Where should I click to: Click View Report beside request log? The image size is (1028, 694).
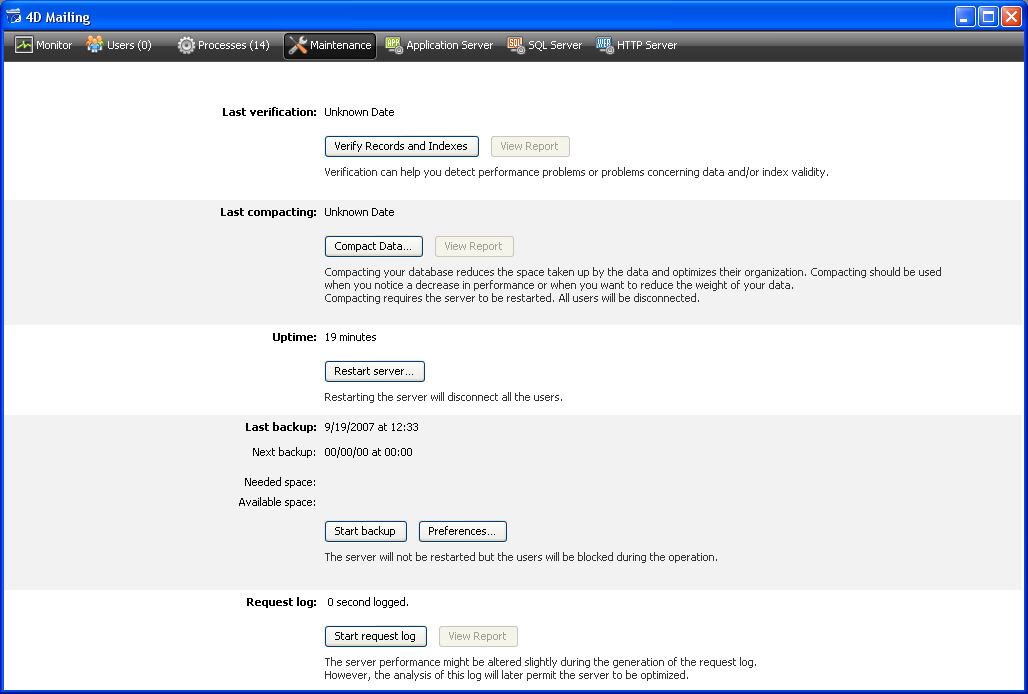[478, 636]
